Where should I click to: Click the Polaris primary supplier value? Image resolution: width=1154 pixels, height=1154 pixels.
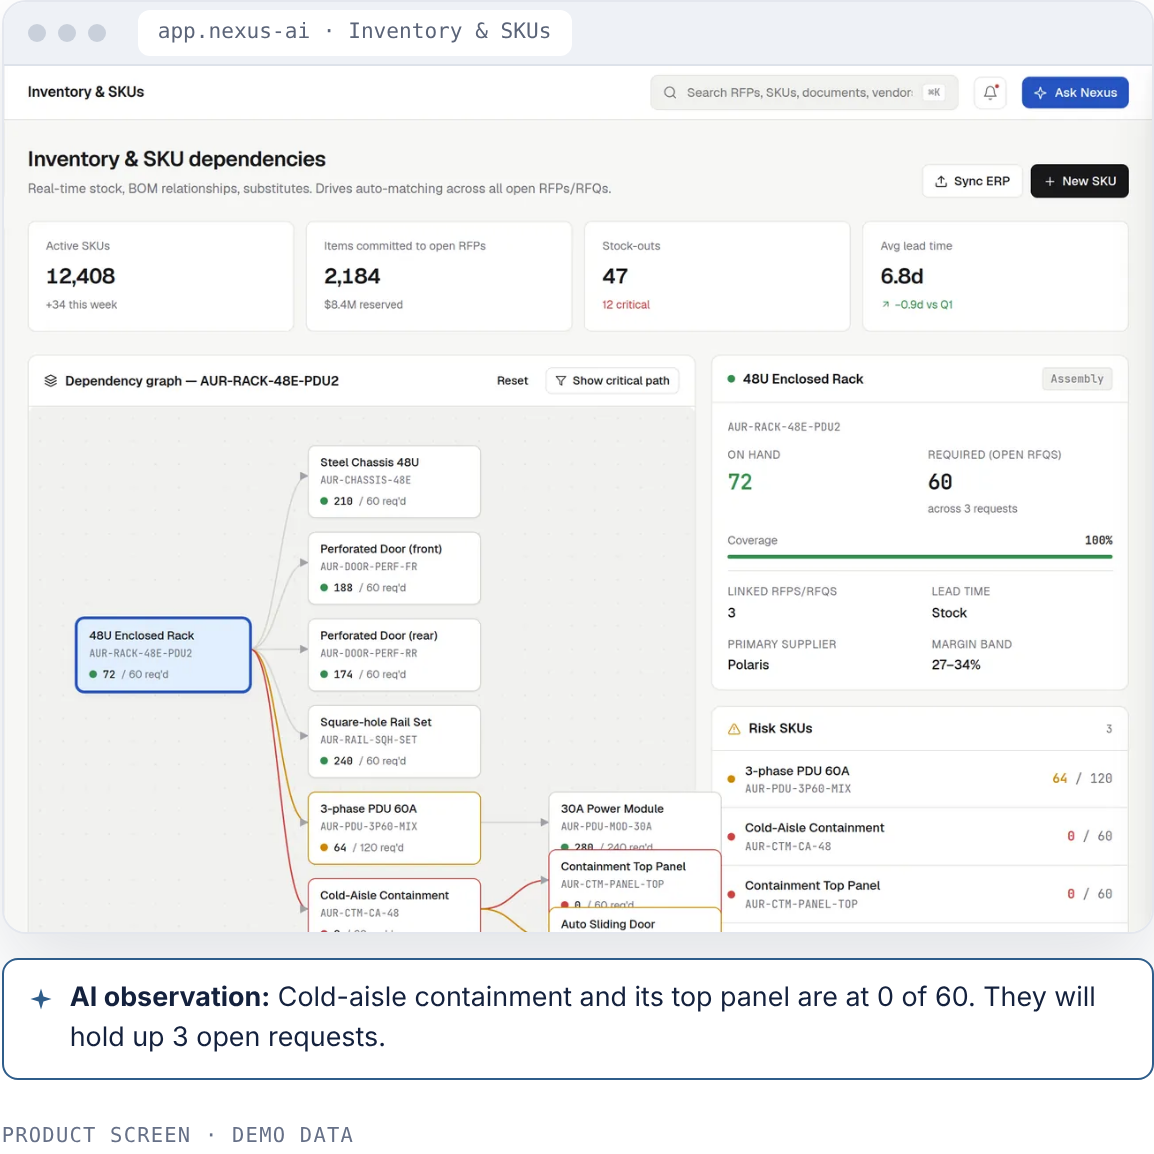coord(748,665)
